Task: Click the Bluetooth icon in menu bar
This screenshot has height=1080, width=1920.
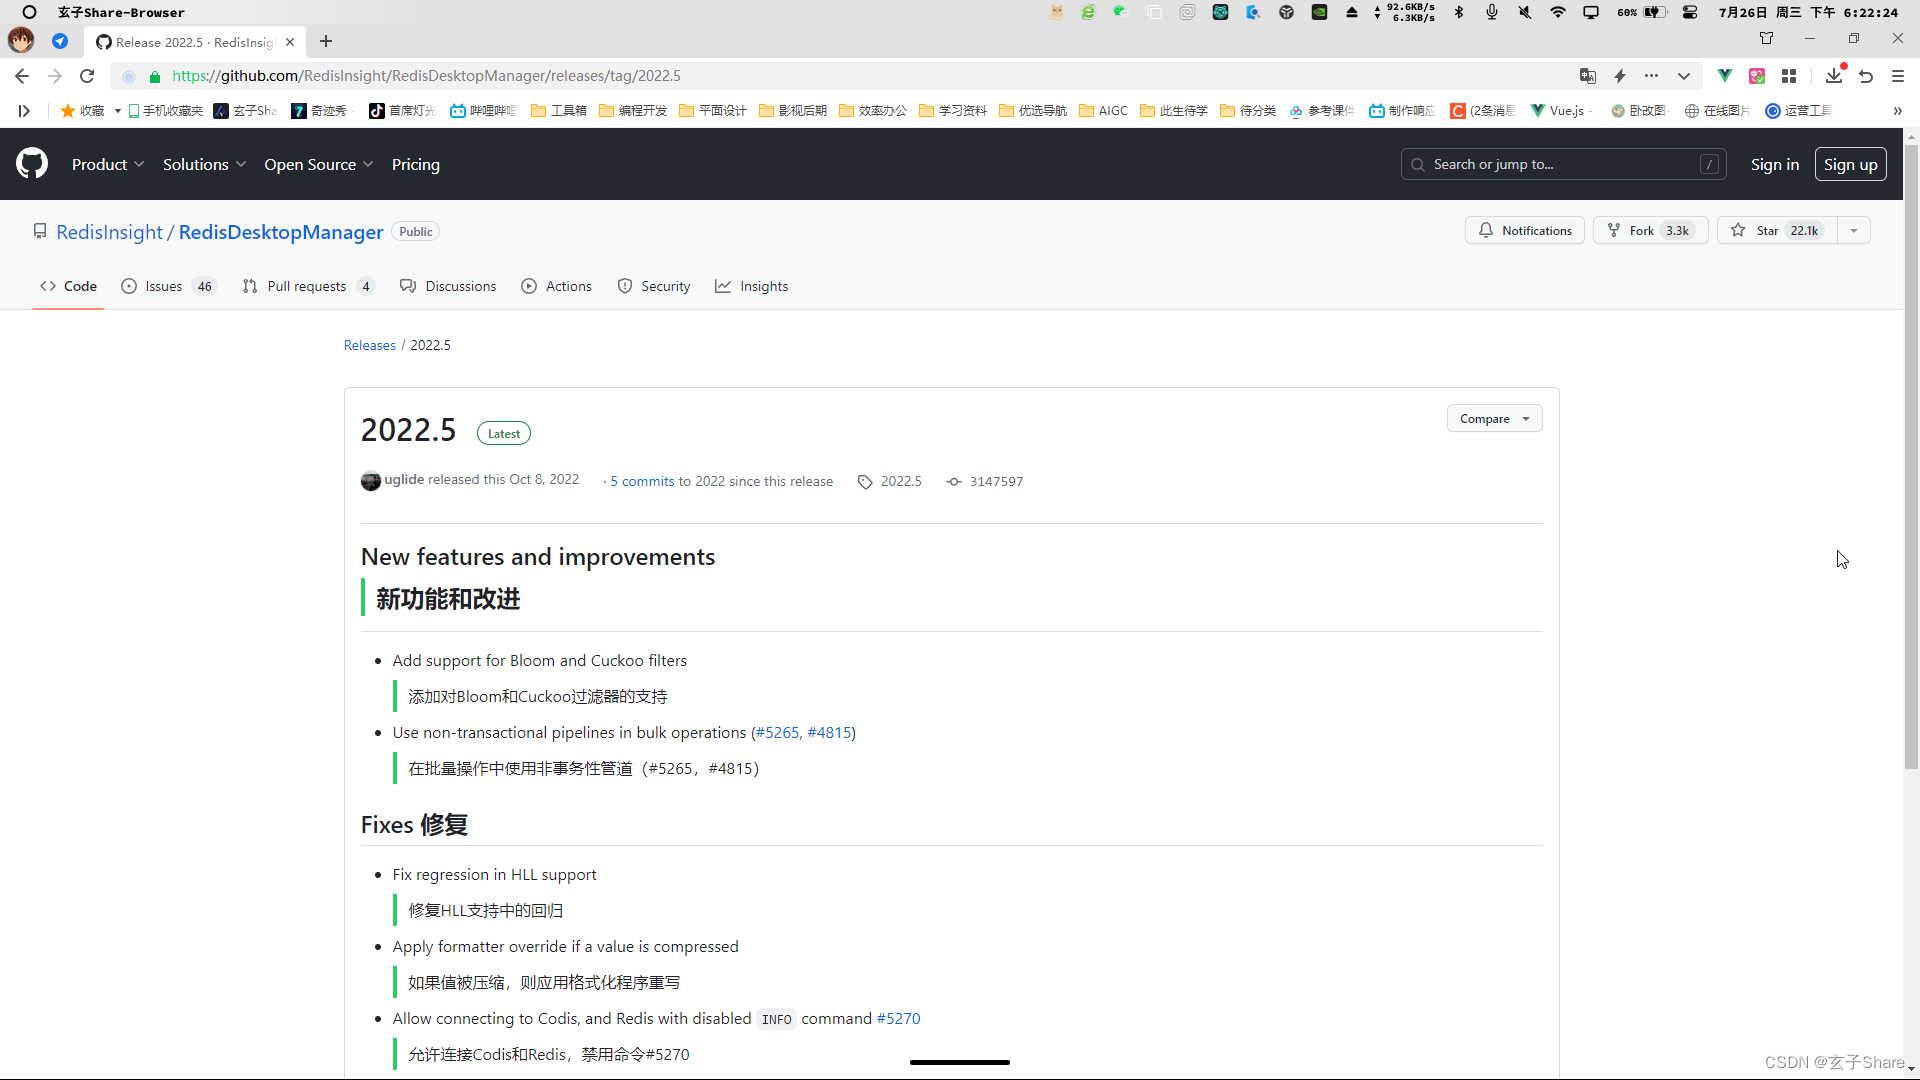Action: (1459, 12)
